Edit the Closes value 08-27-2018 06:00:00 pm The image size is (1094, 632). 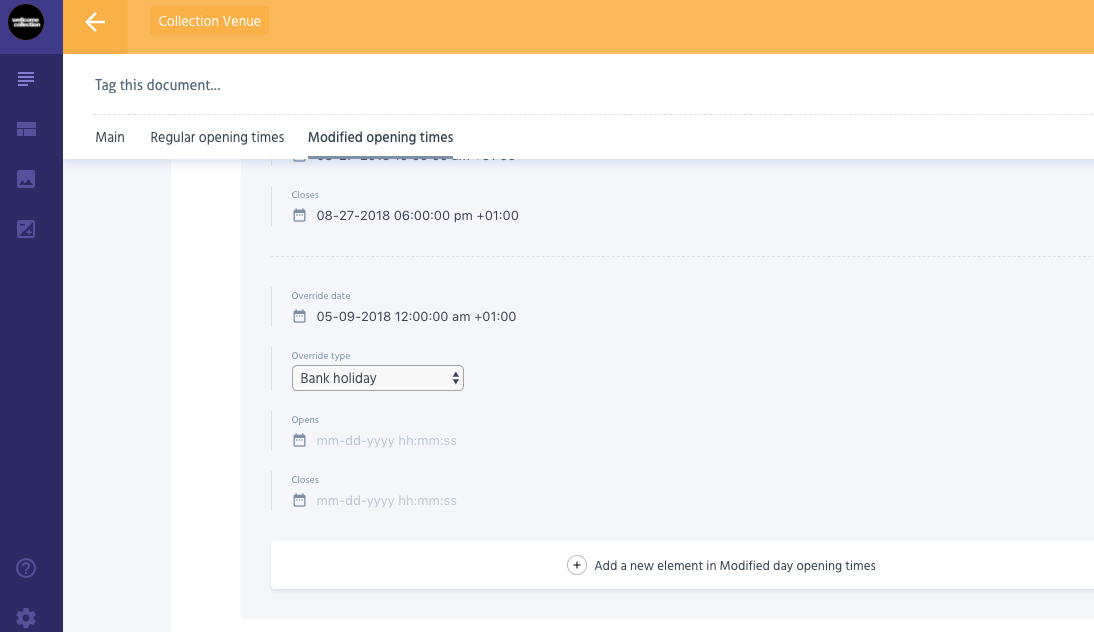(x=417, y=215)
